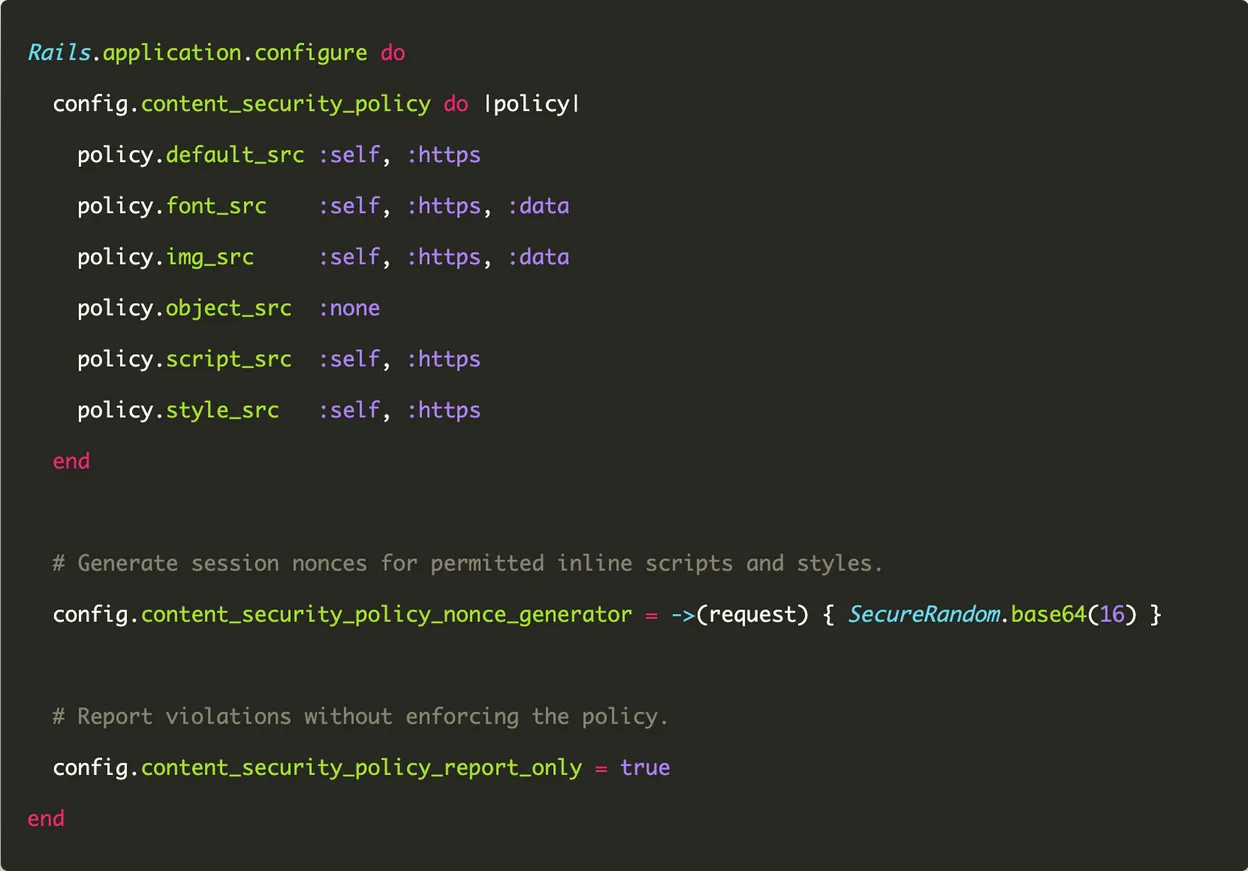Viewport: 1248px width, 871px height.
Task: Click the style_src method name
Action: (222, 410)
